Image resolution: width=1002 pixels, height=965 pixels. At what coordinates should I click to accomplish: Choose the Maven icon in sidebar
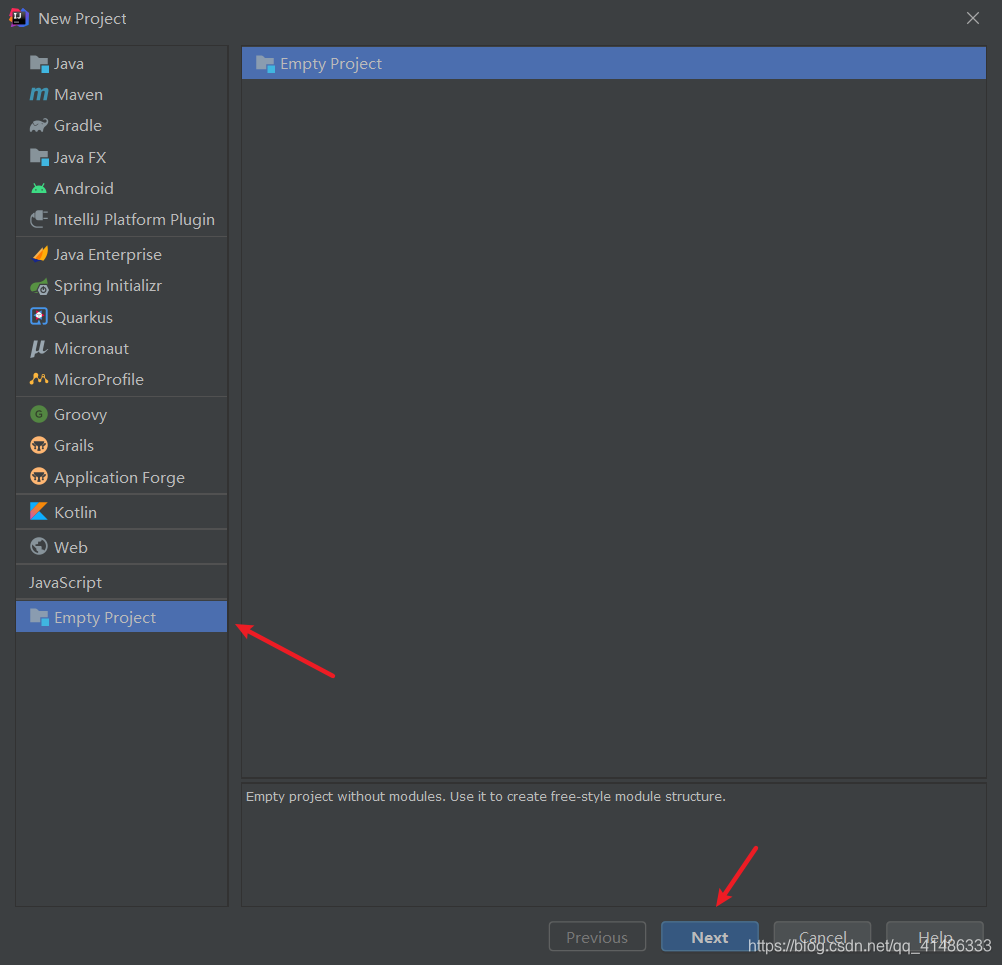click(x=39, y=95)
